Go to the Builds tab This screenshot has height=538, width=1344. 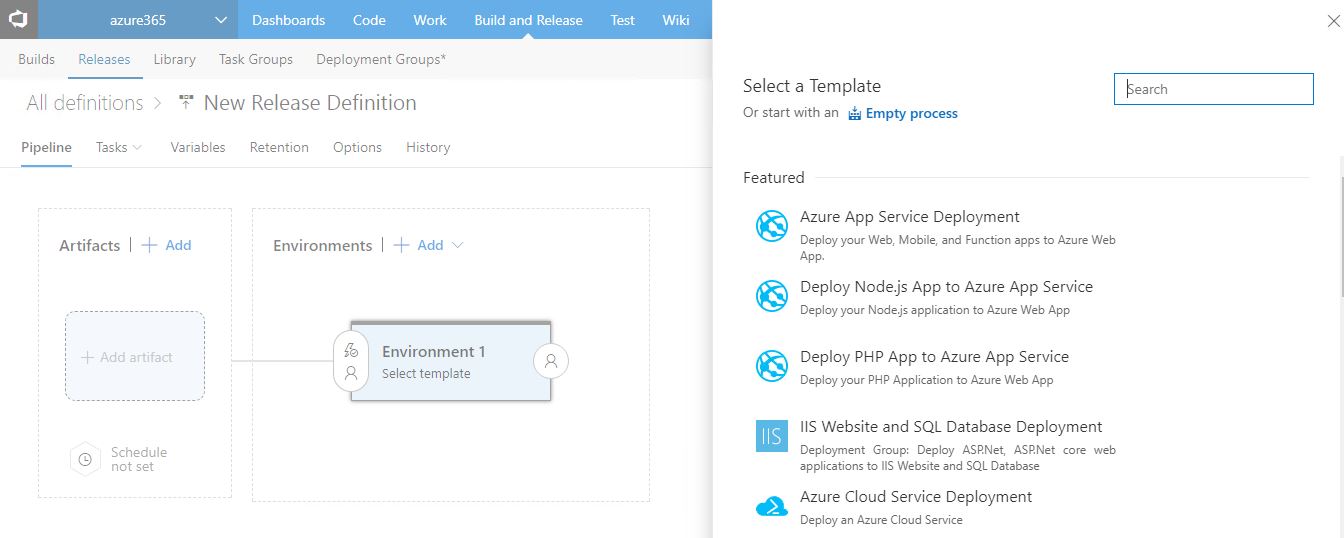coord(37,59)
